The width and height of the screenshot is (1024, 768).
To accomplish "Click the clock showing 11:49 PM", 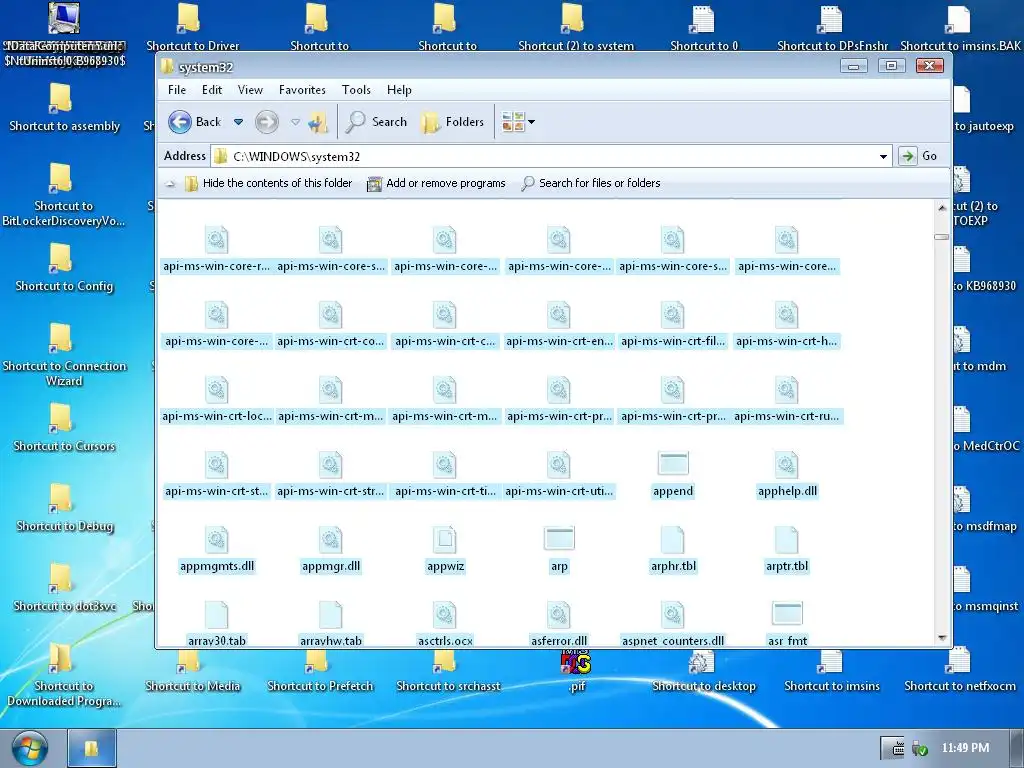I will tap(965, 748).
